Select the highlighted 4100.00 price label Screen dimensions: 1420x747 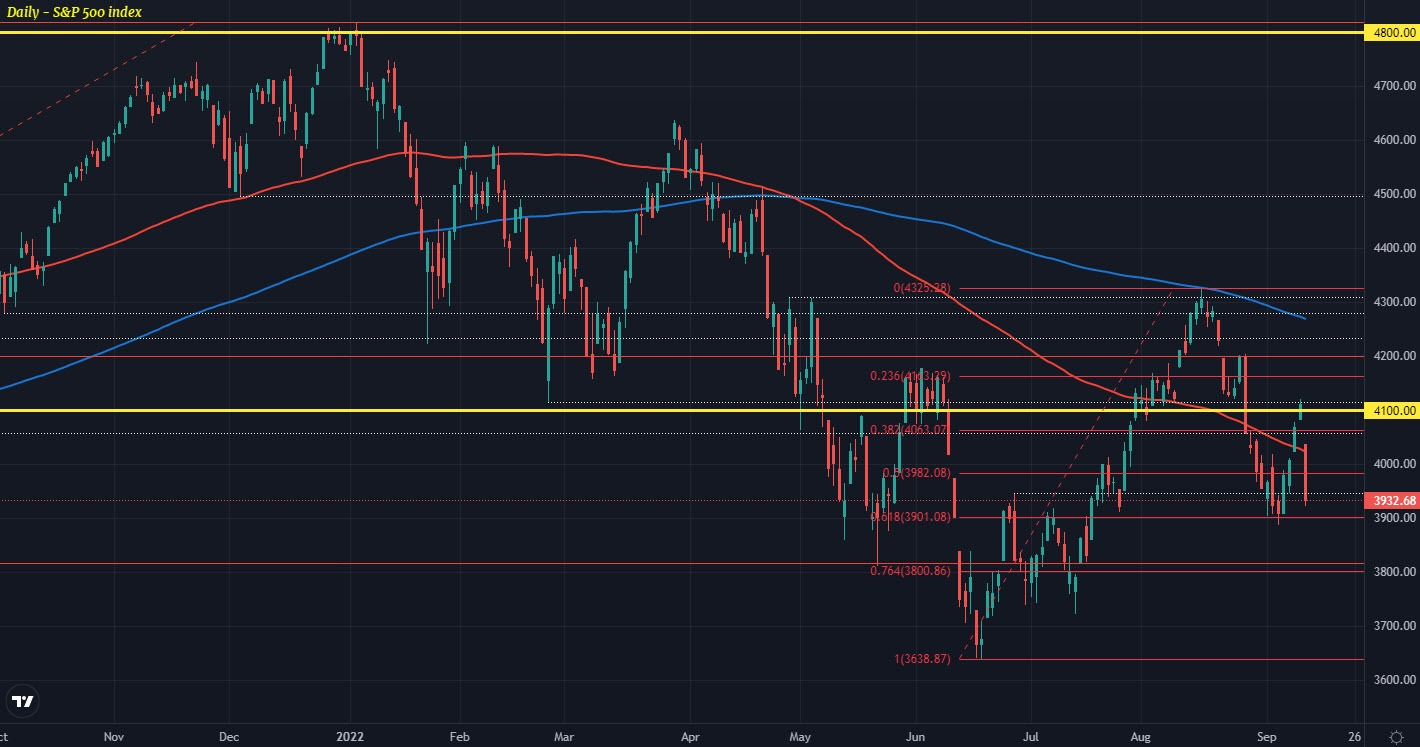pos(1393,410)
